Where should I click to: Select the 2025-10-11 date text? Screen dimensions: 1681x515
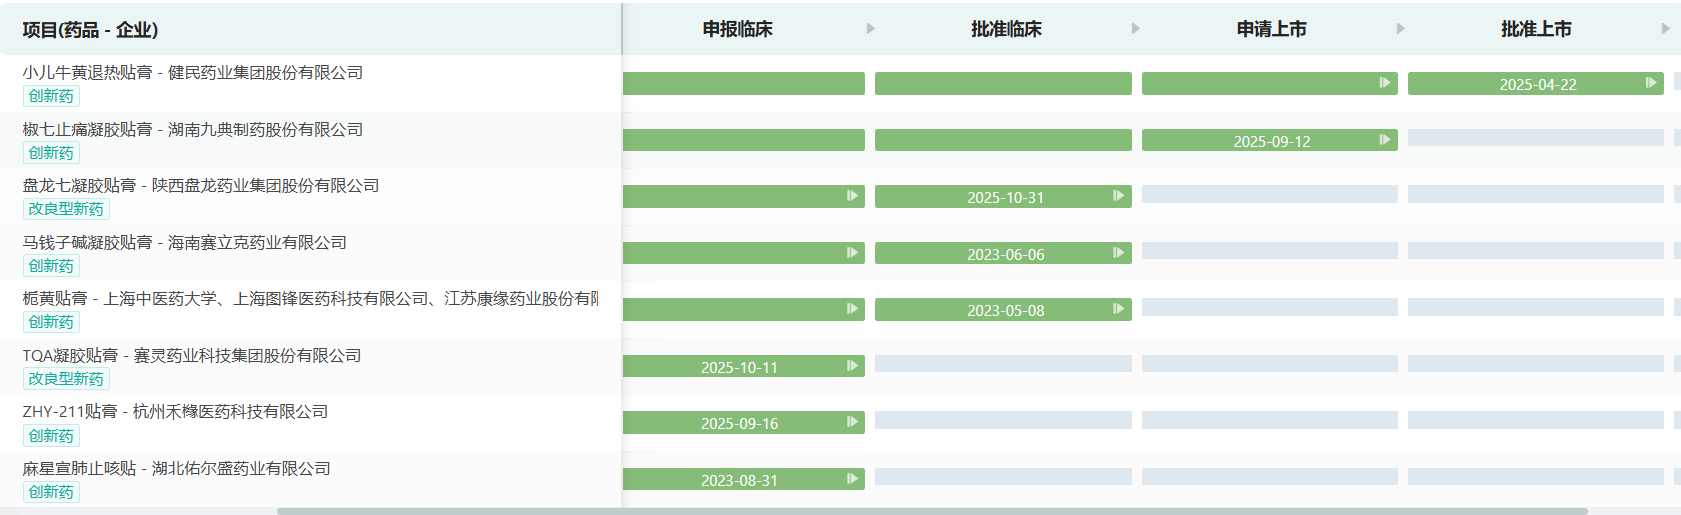739,367
